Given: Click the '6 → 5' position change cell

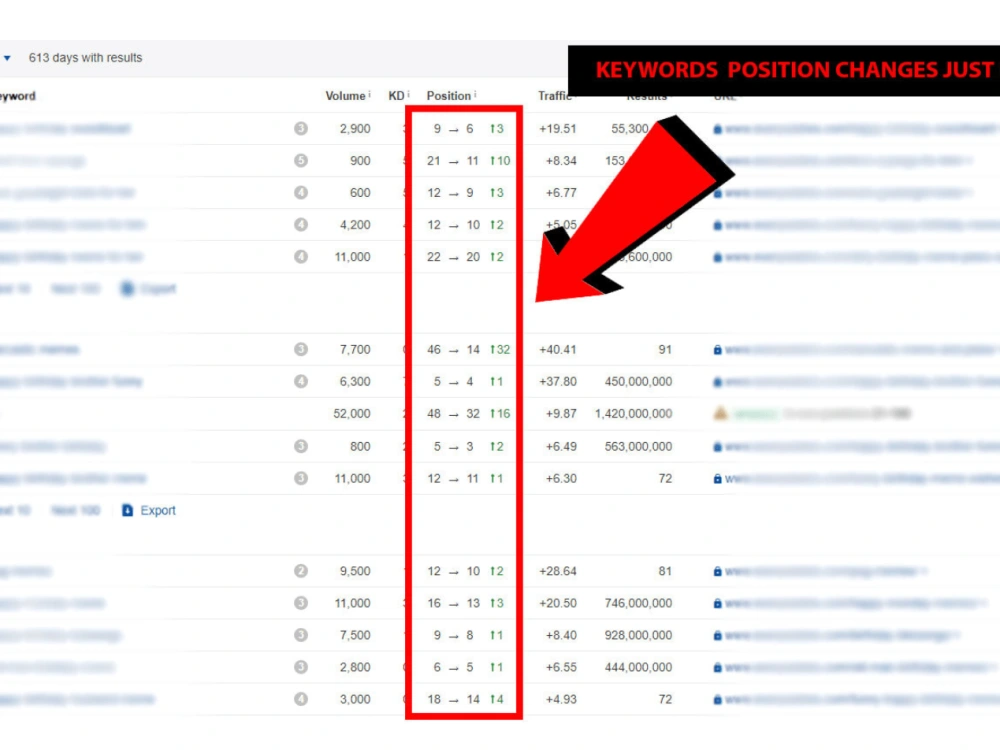Looking at the screenshot, I should point(467,667).
